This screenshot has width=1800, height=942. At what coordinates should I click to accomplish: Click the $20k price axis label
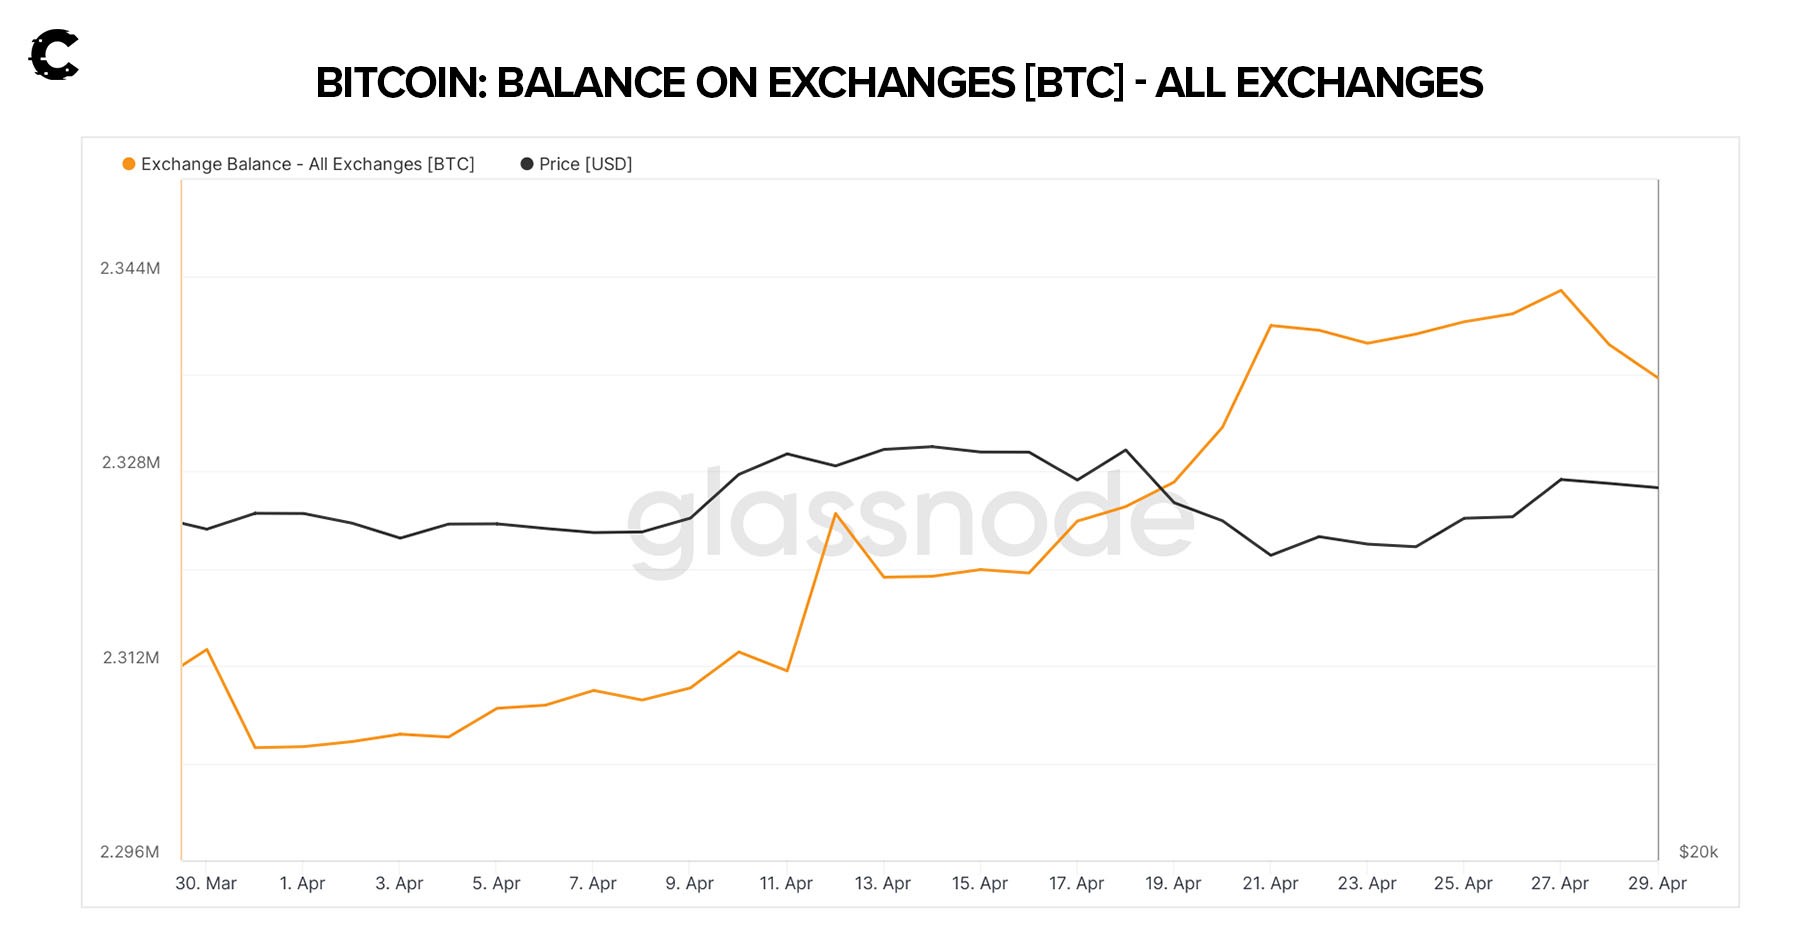pos(1698,852)
